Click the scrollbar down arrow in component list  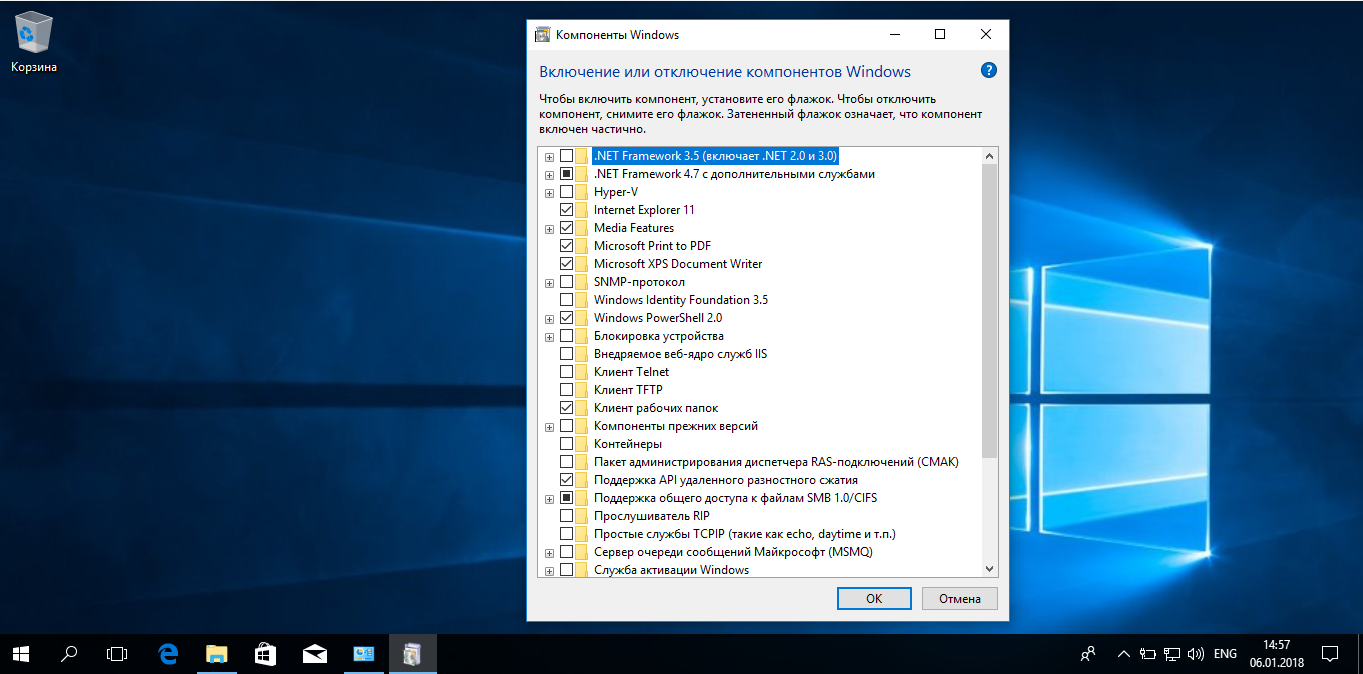pyautogui.click(x=989, y=569)
